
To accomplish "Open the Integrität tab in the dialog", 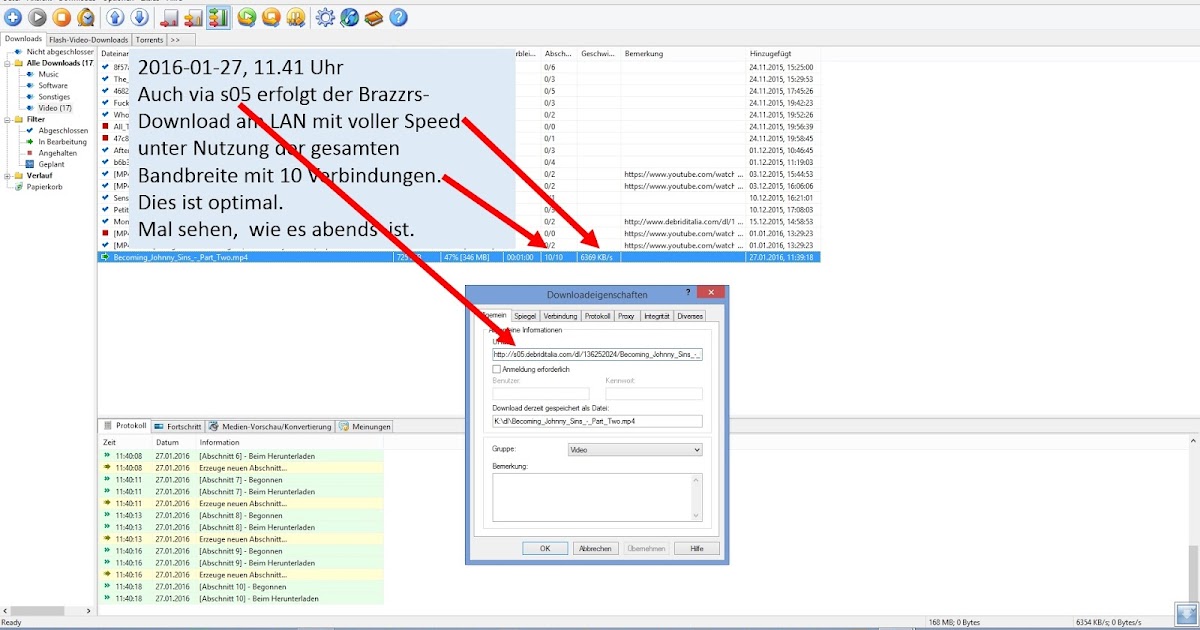I will [x=656, y=316].
